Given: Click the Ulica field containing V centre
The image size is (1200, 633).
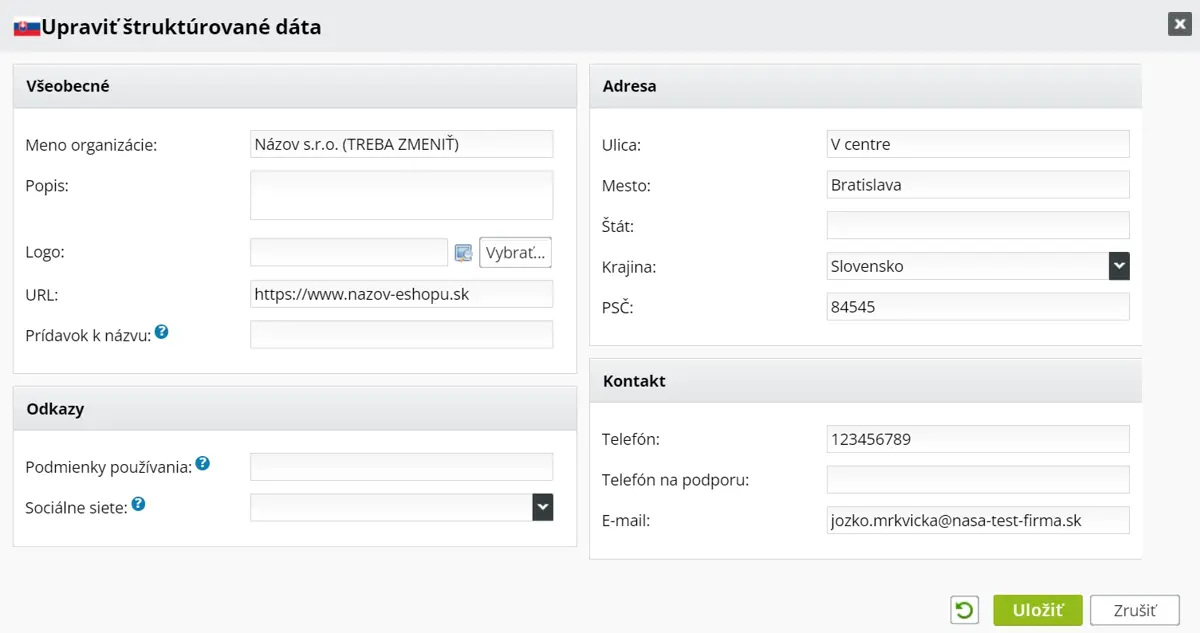Looking at the screenshot, I should (x=978, y=144).
